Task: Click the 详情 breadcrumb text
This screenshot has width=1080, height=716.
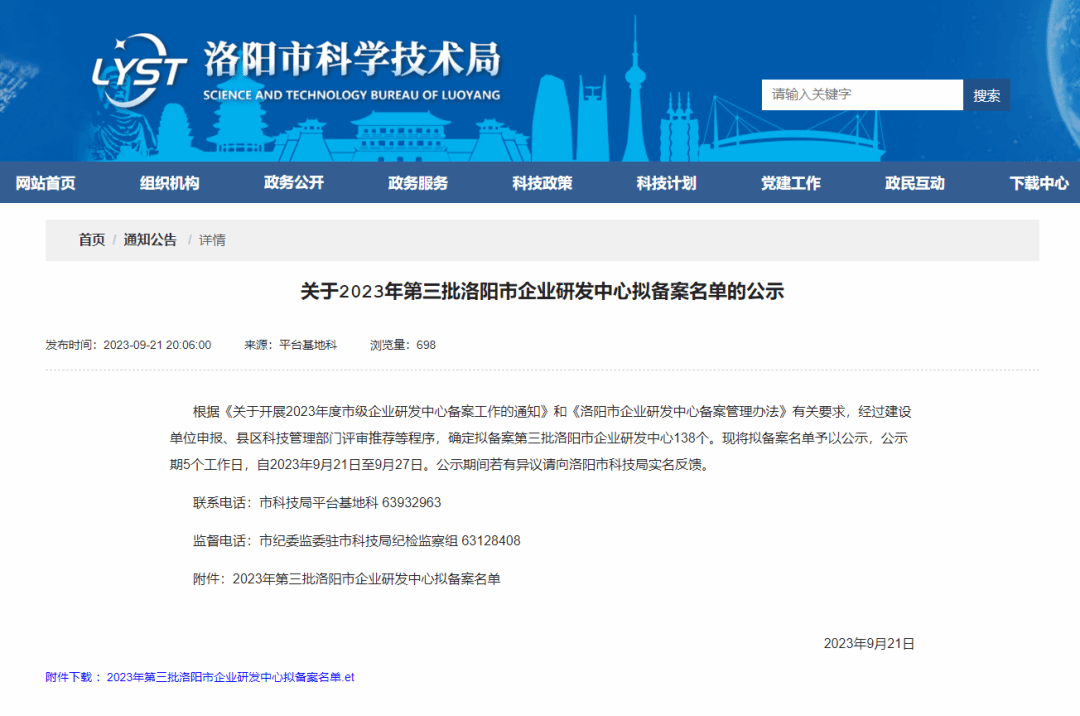Action: pyautogui.click(x=212, y=240)
